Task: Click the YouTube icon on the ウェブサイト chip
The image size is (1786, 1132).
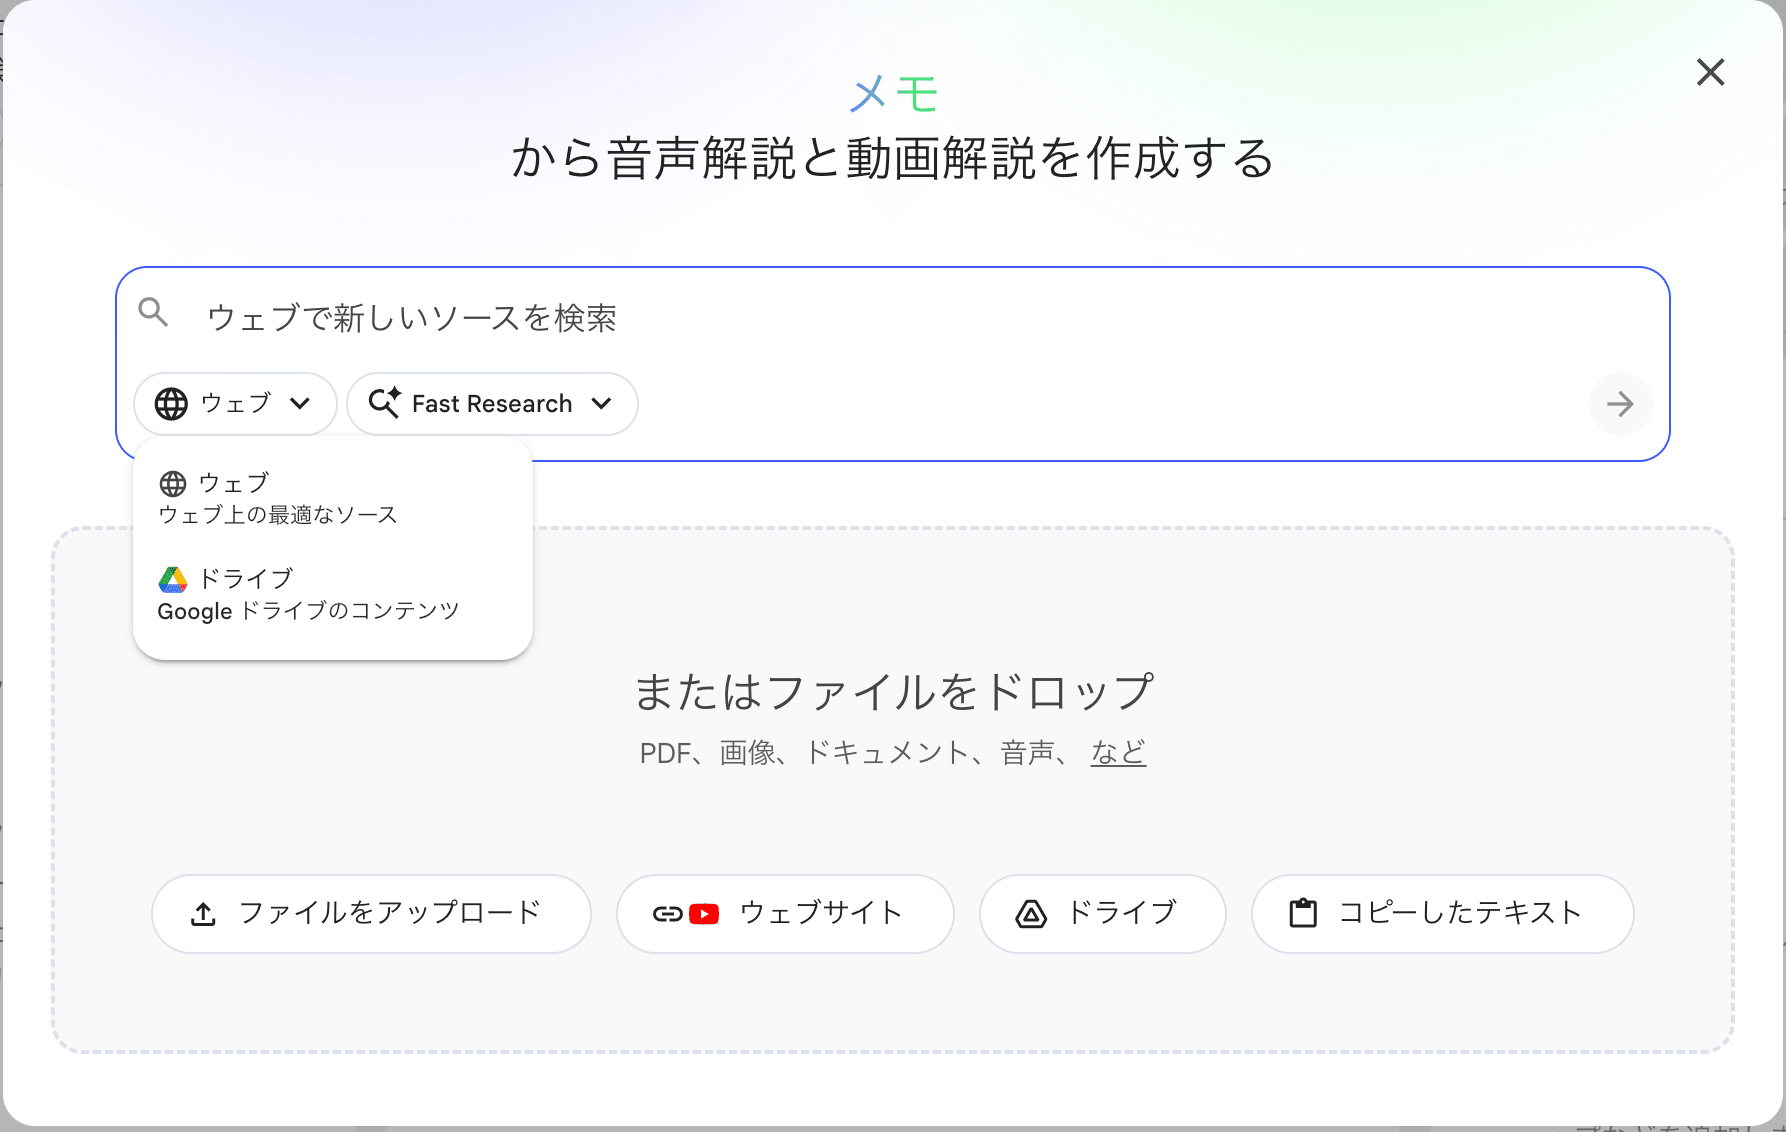Action: pos(703,913)
